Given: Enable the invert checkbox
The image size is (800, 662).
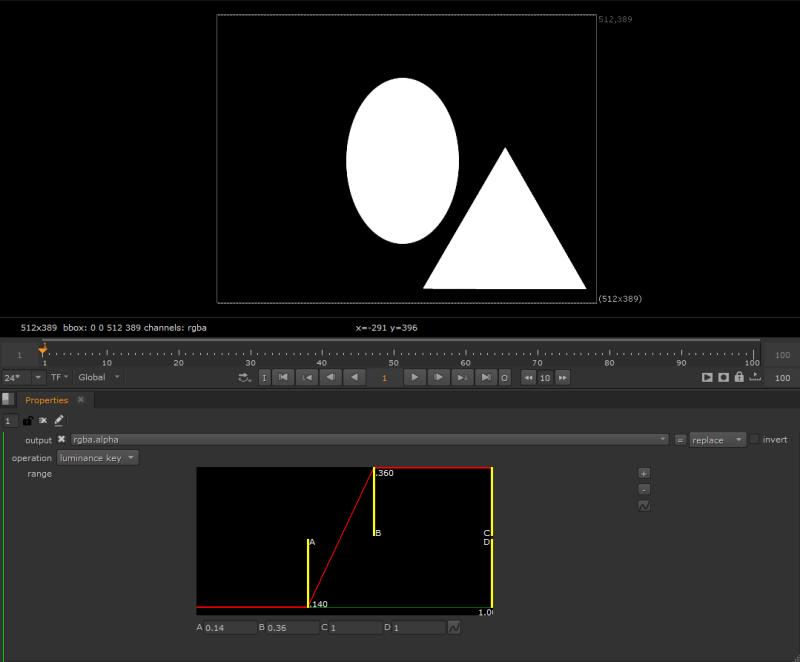Looking at the screenshot, I should tap(755, 439).
